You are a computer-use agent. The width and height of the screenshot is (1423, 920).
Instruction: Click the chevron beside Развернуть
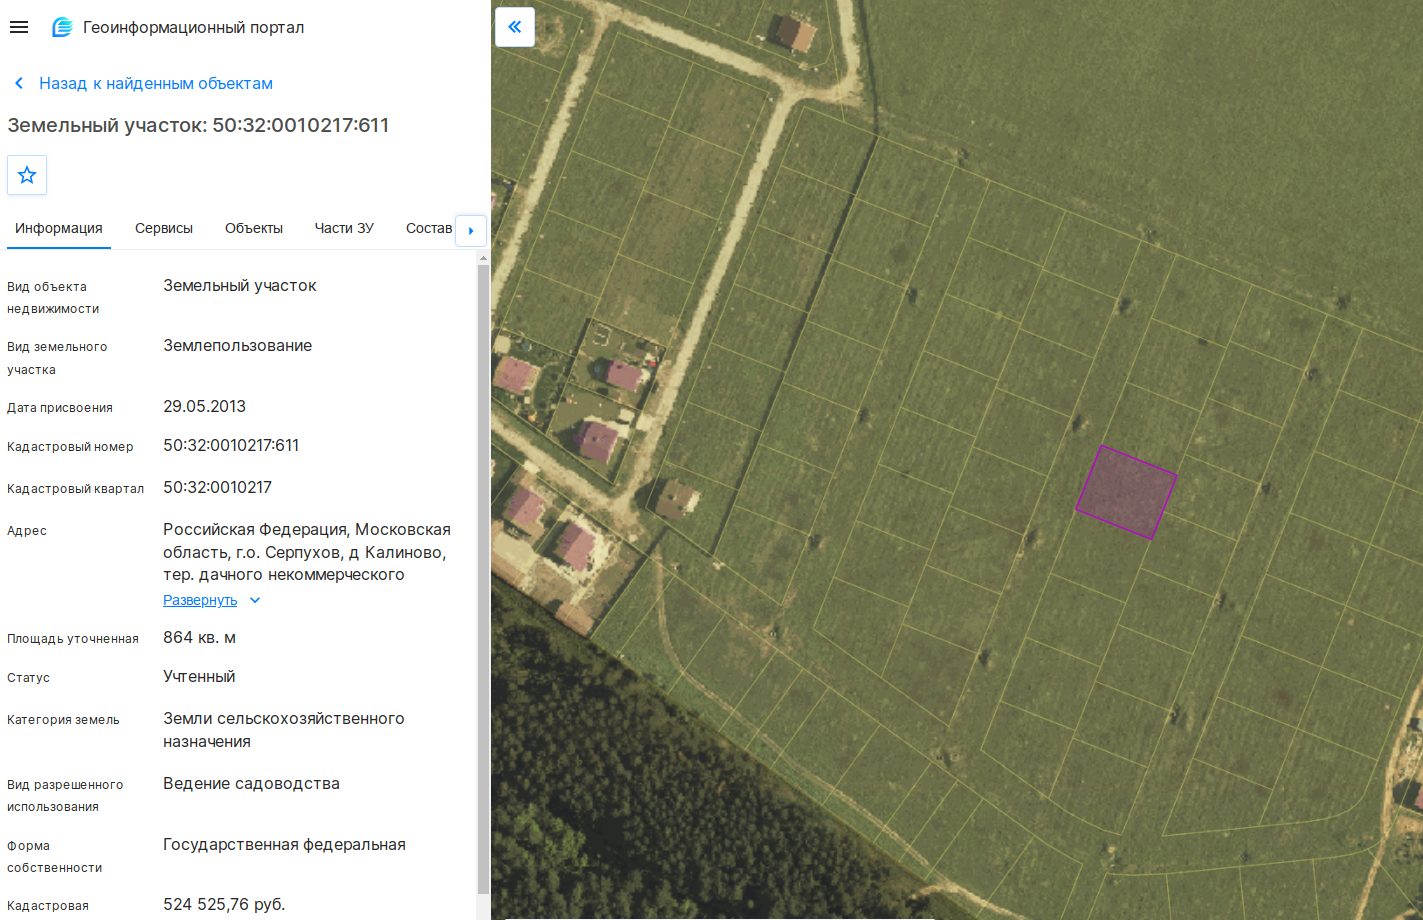coord(255,600)
